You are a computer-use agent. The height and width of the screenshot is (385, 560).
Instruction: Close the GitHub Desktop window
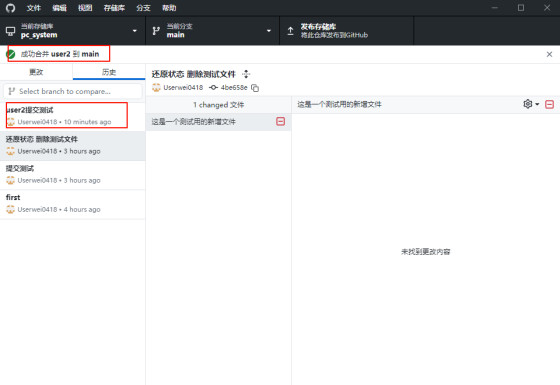(547, 8)
